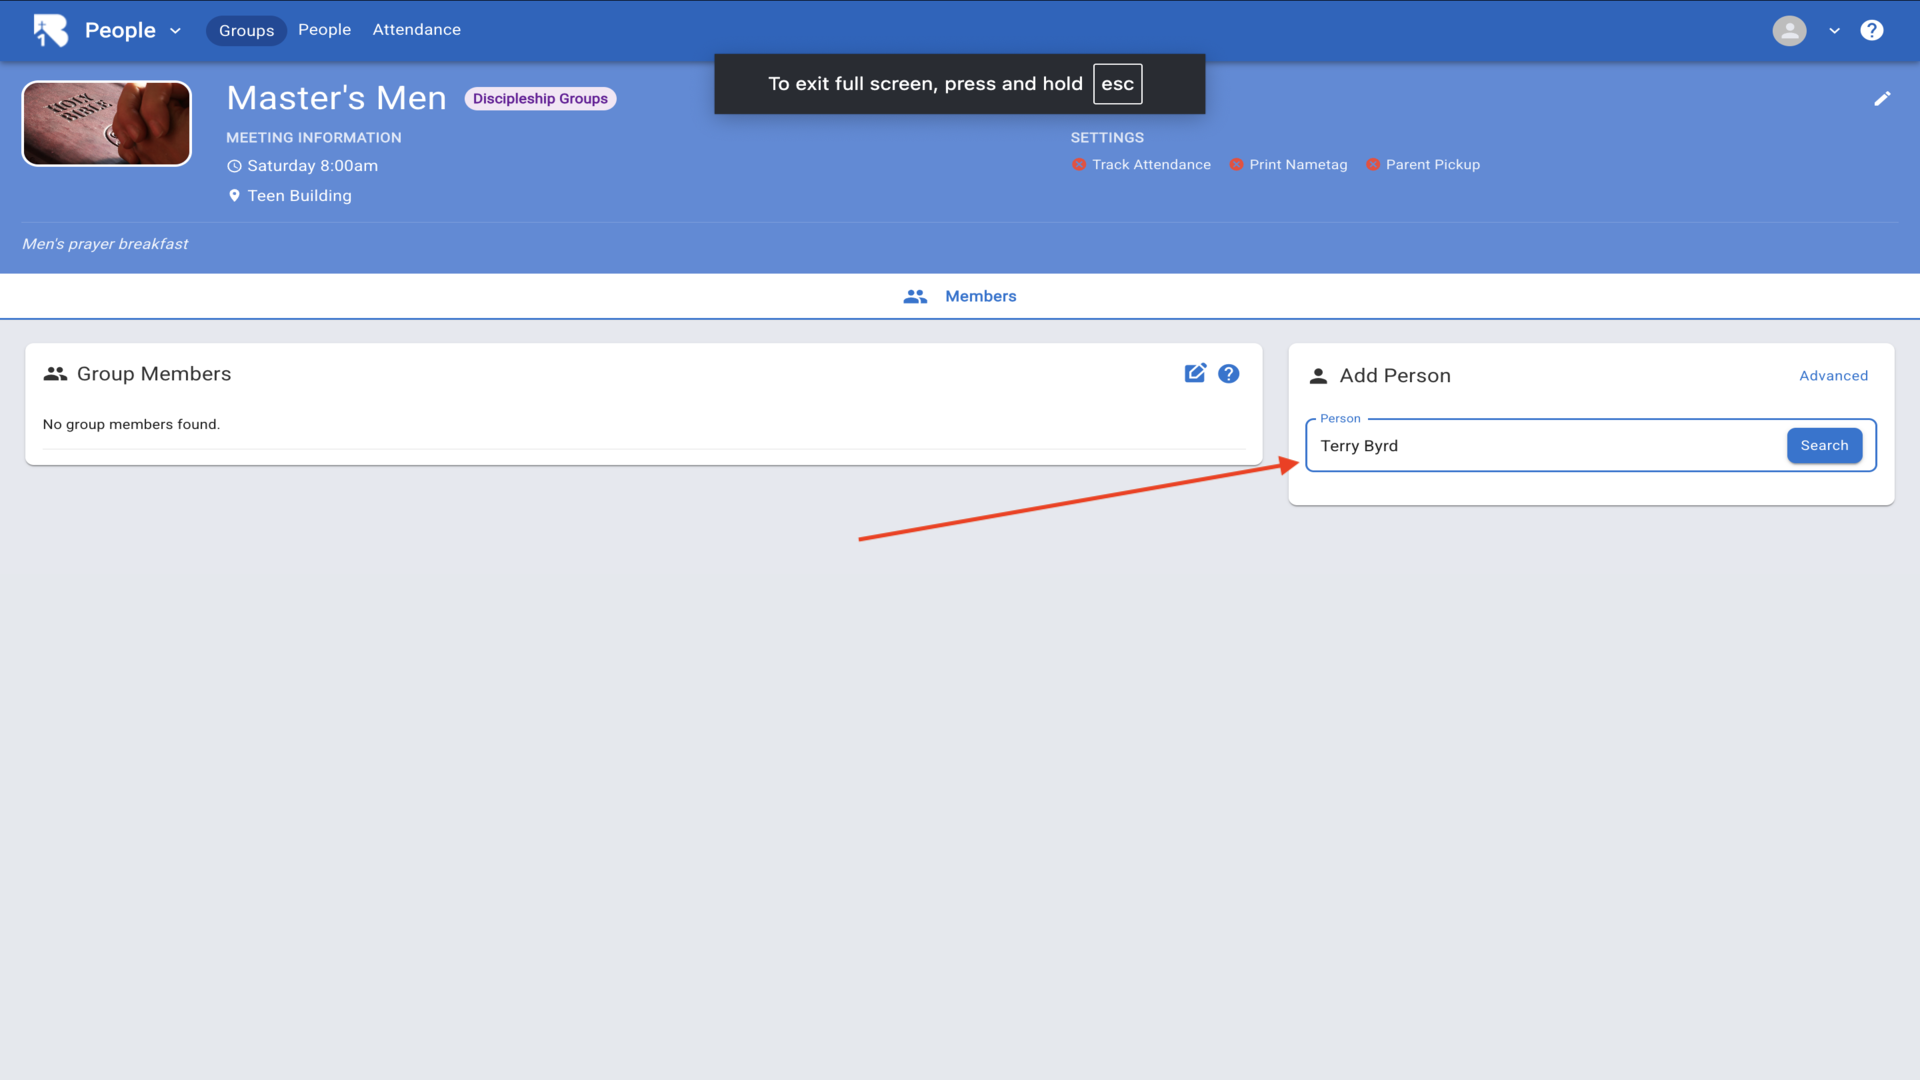Open the top-right help question icon

tap(1871, 30)
